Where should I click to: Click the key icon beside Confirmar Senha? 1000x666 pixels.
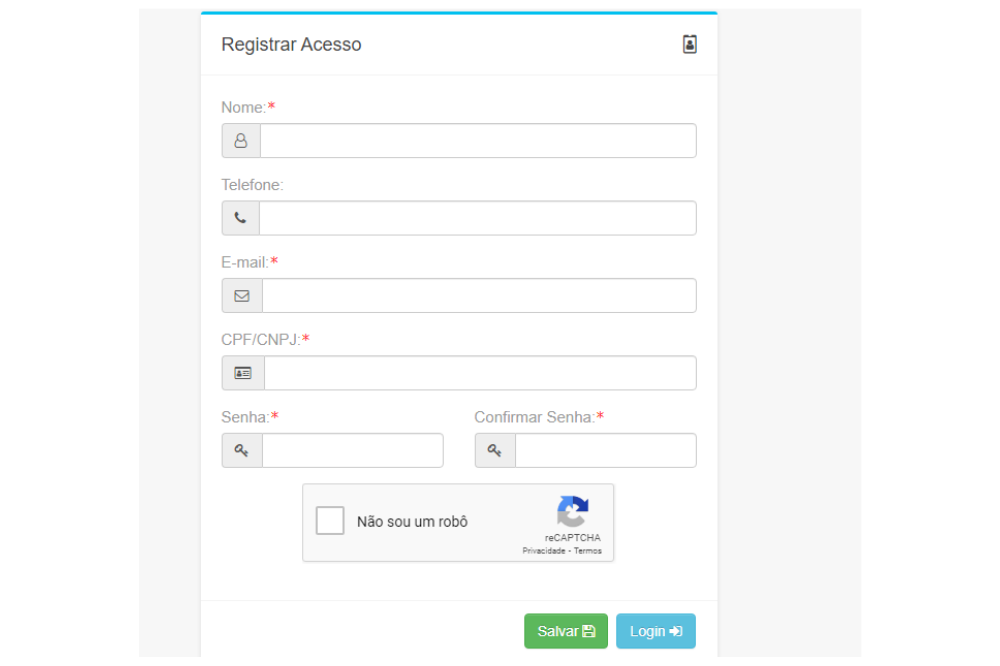point(495,451)
